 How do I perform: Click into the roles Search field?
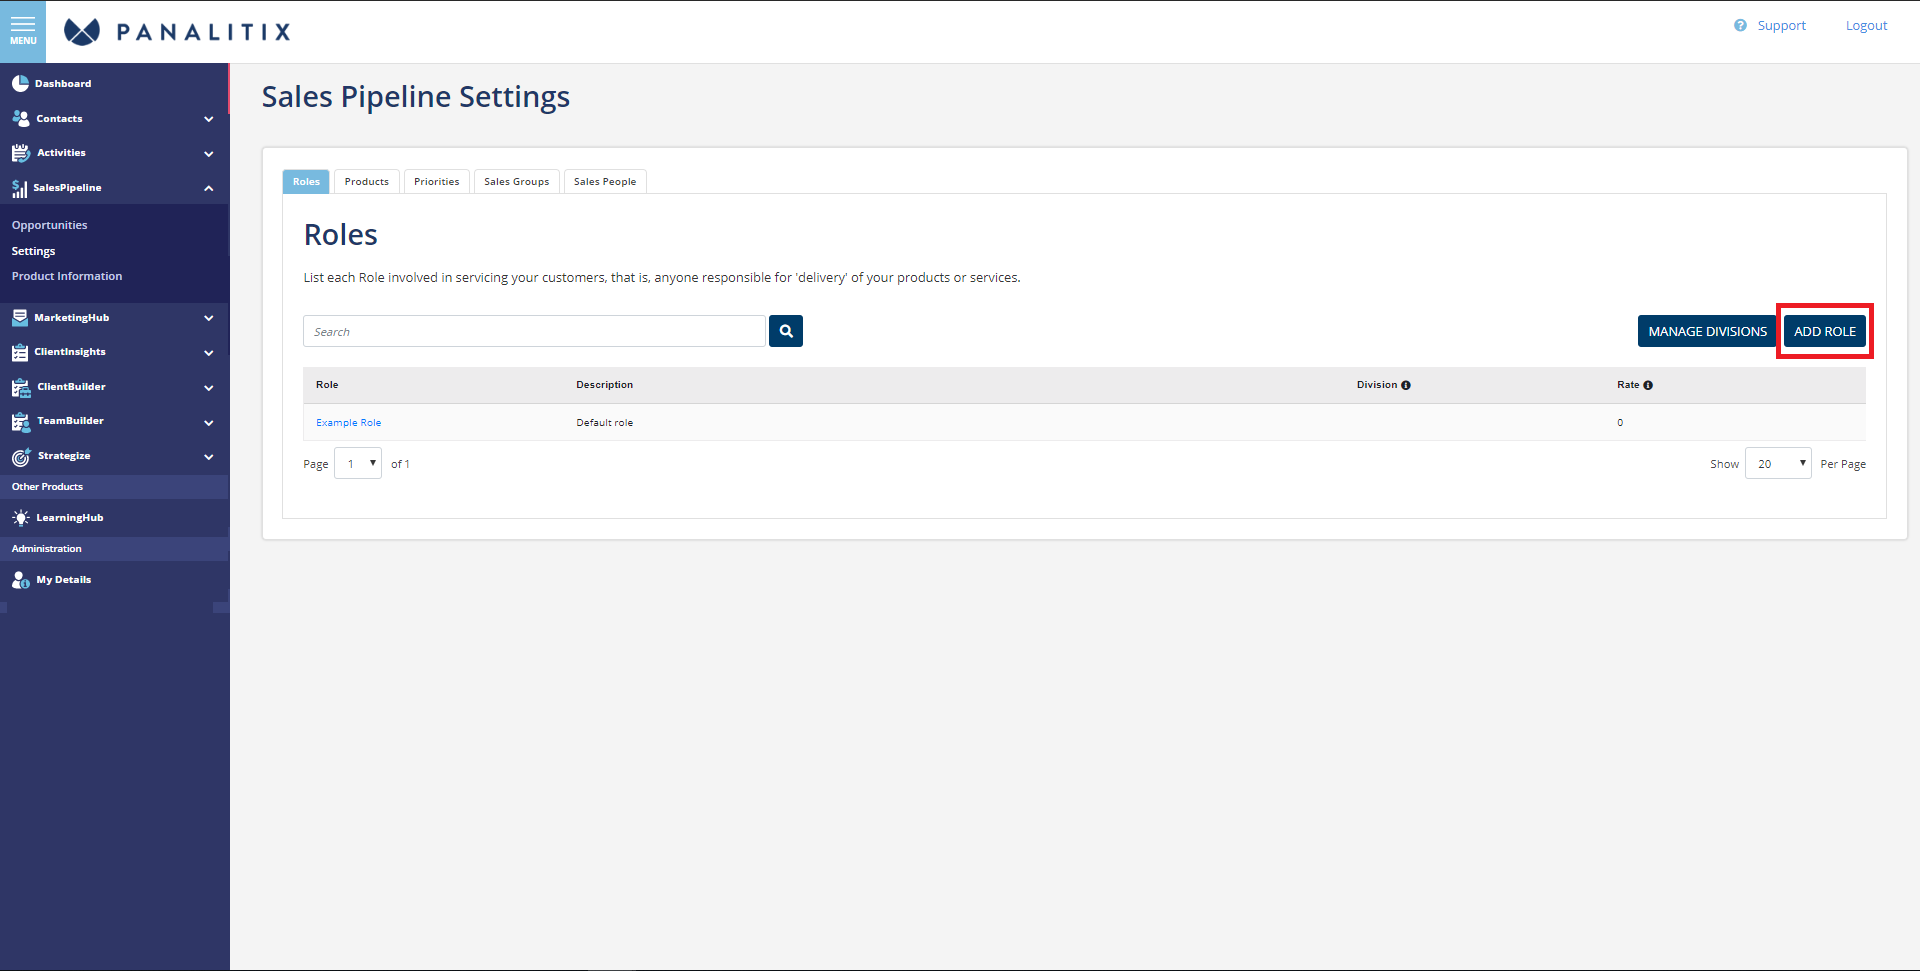pyautogui.click(x=534, y=331)
